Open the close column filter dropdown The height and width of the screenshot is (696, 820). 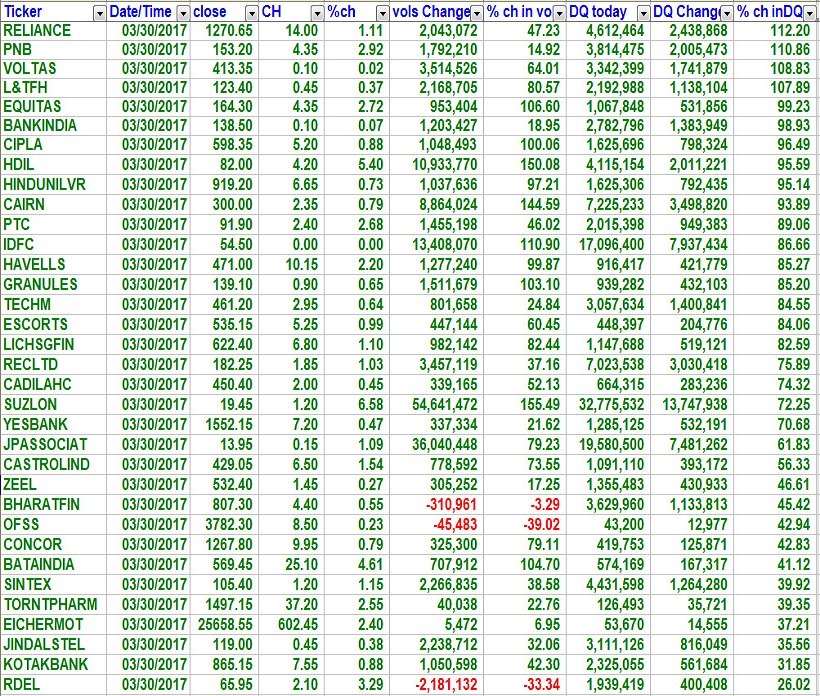coord(252,13)
